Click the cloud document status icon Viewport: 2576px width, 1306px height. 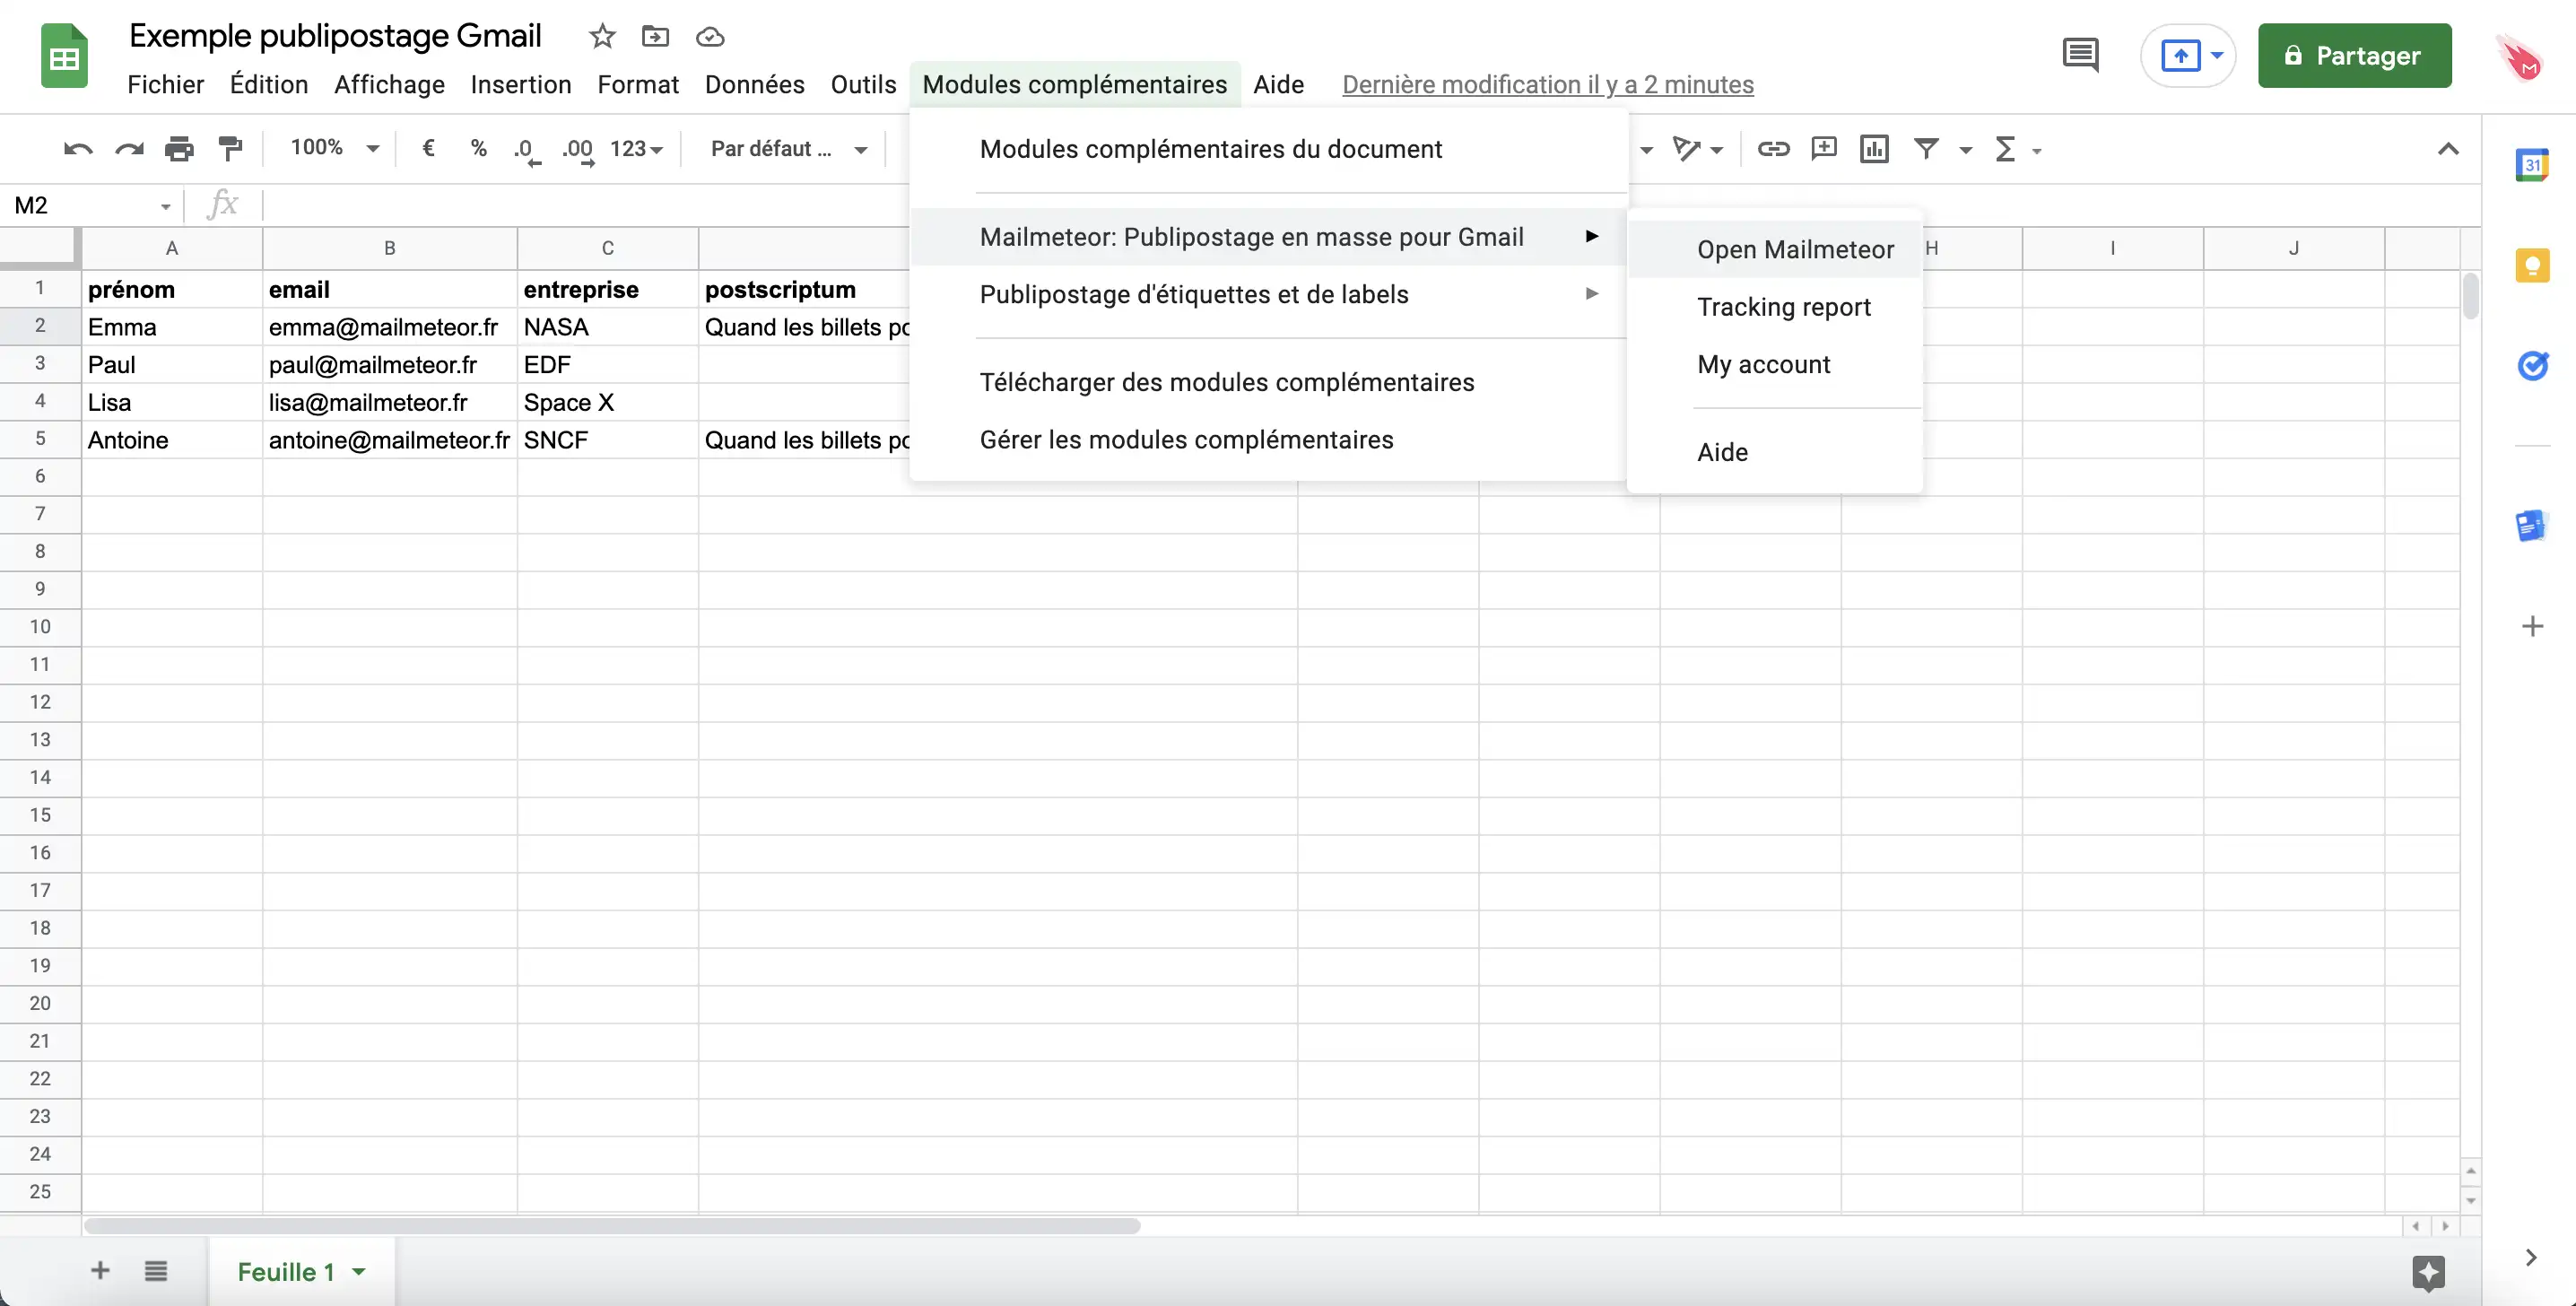coord(710,37)
